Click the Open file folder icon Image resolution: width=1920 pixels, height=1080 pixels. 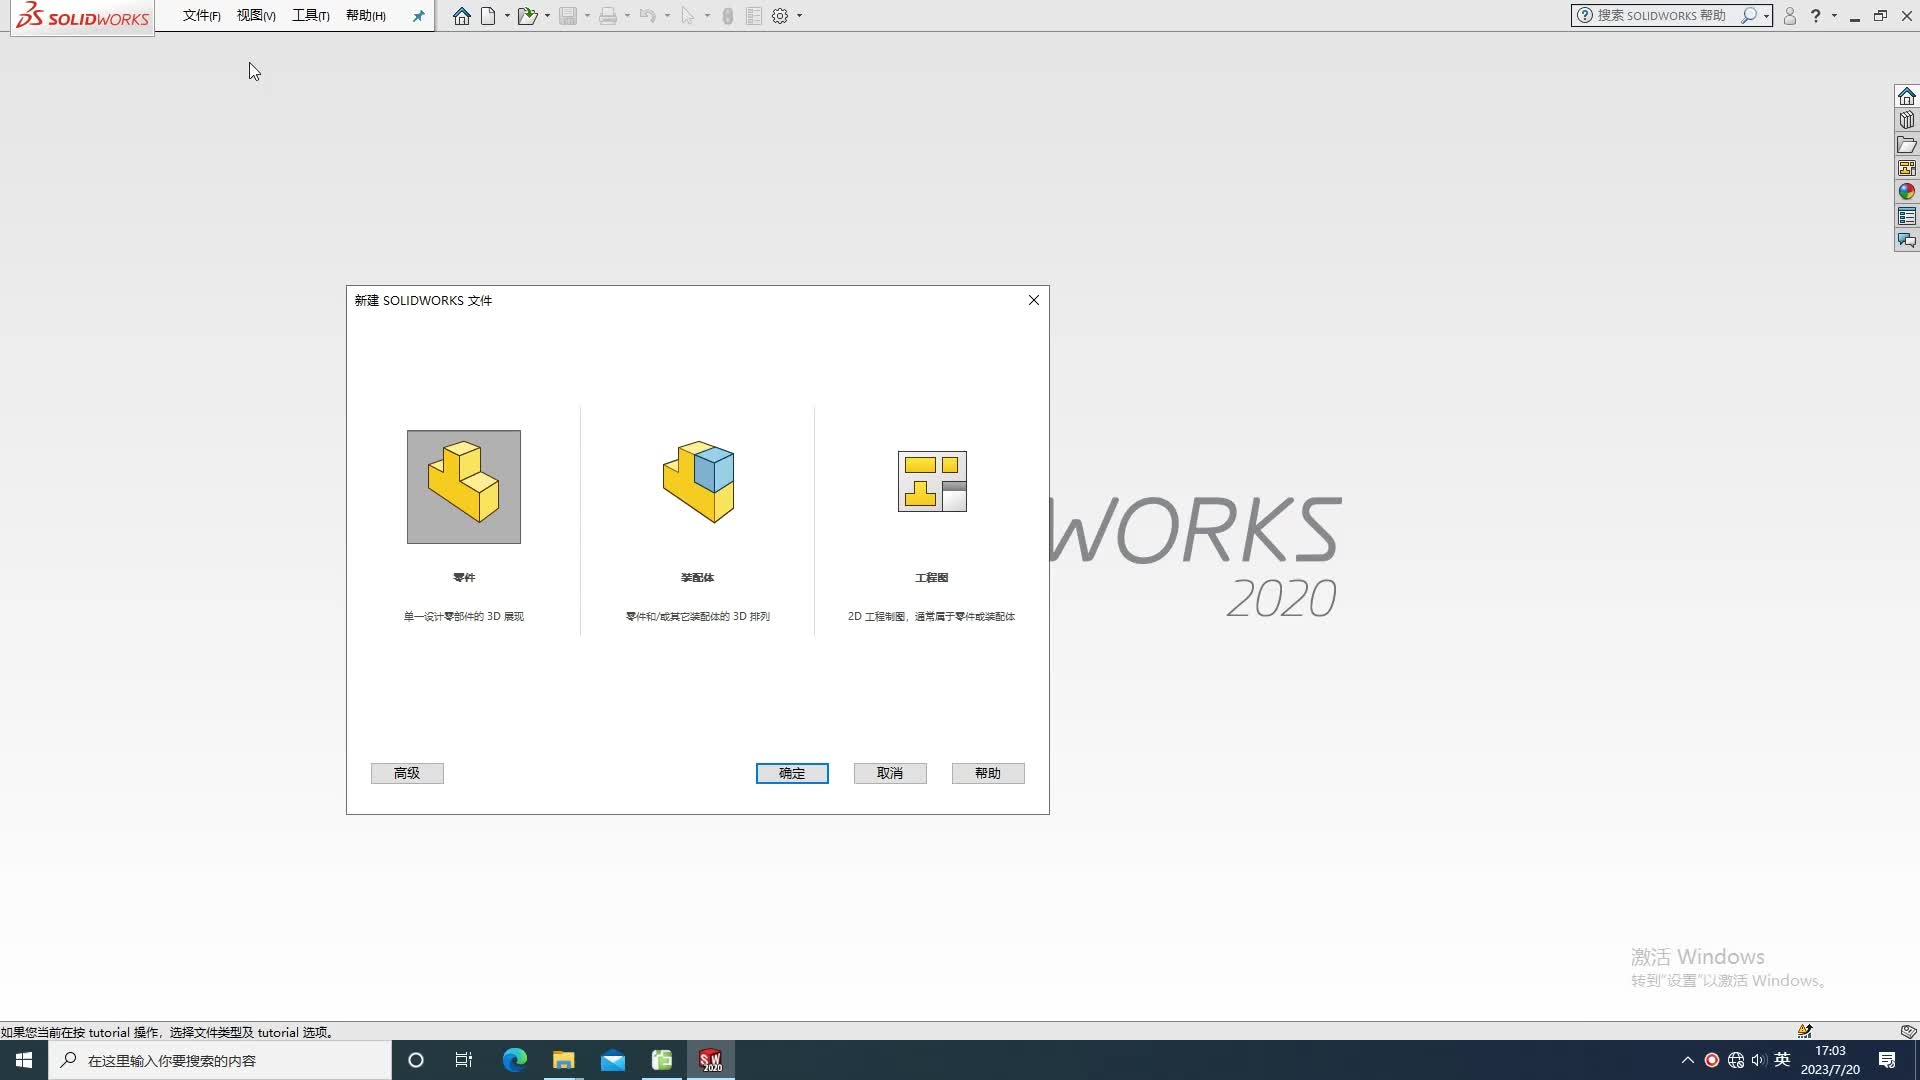(527, 16)
